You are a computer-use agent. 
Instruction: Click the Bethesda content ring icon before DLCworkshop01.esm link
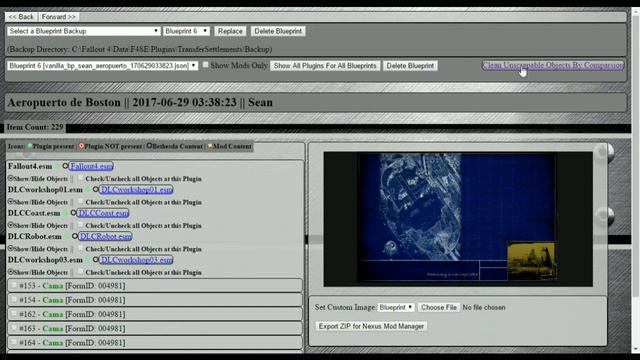pos(96,189)
